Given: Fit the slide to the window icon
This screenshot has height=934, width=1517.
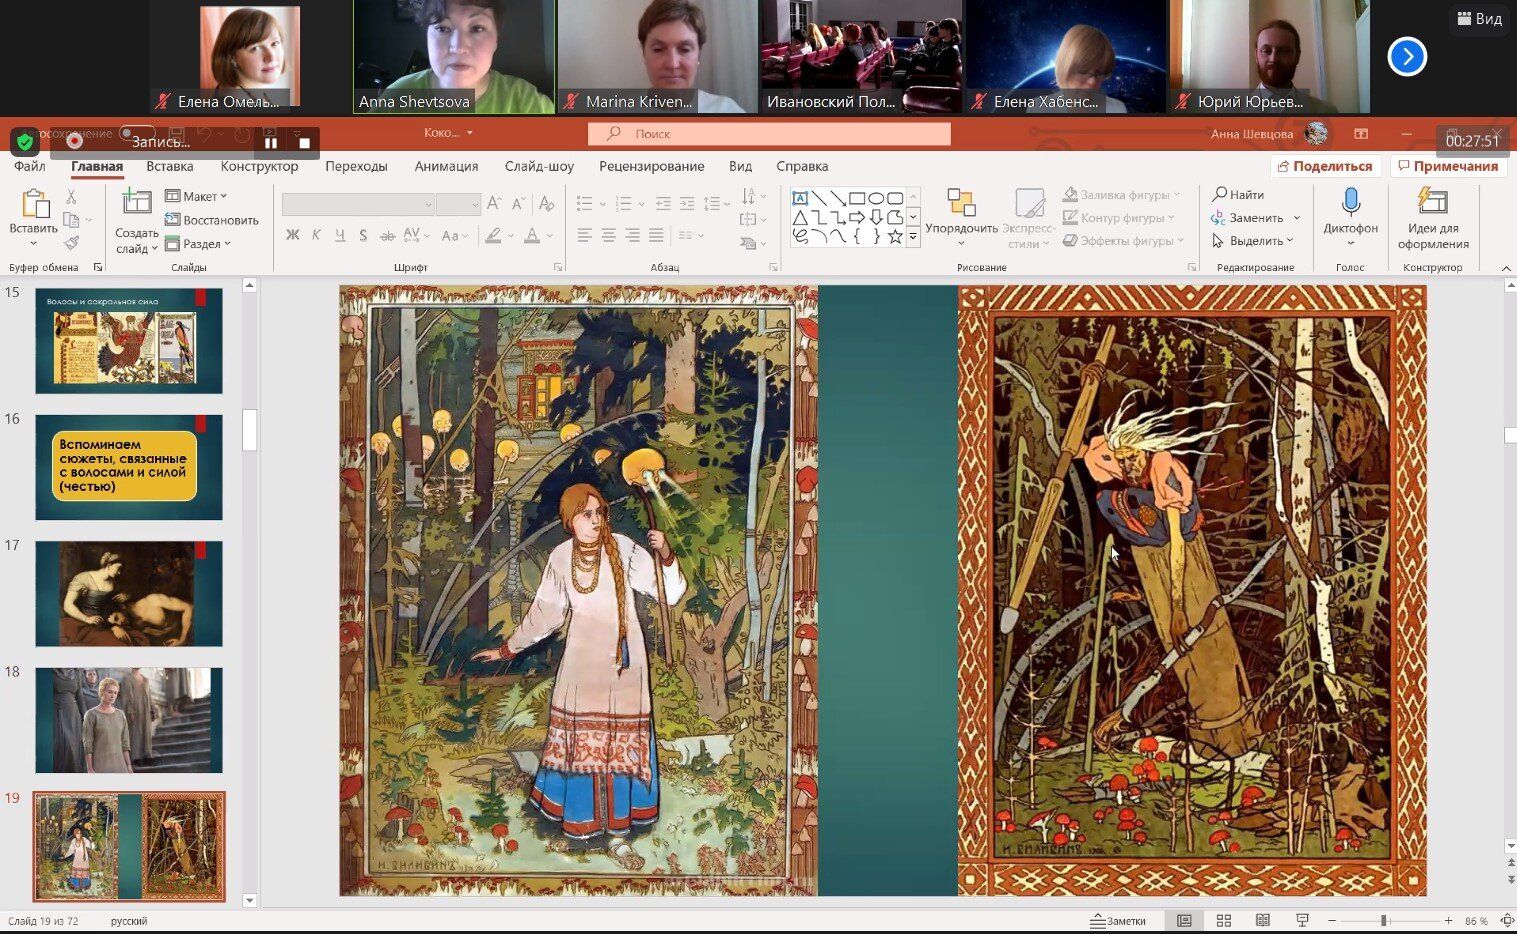Looking at the screenshot, I should pyautogui.click(x=1507, y=921).
